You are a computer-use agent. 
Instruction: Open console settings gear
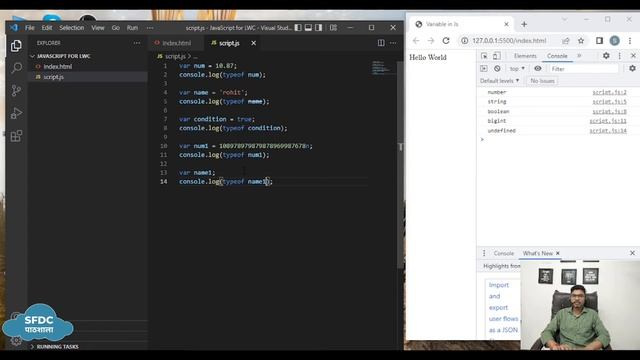pyautogui.click(x=632, y=69)
